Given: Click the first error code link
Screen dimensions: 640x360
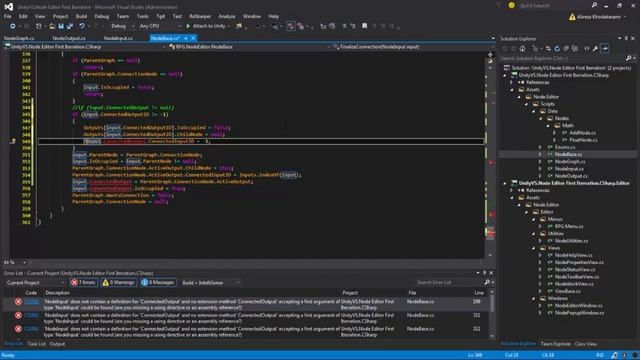Looking at the screenshot, I should (32, 302).
